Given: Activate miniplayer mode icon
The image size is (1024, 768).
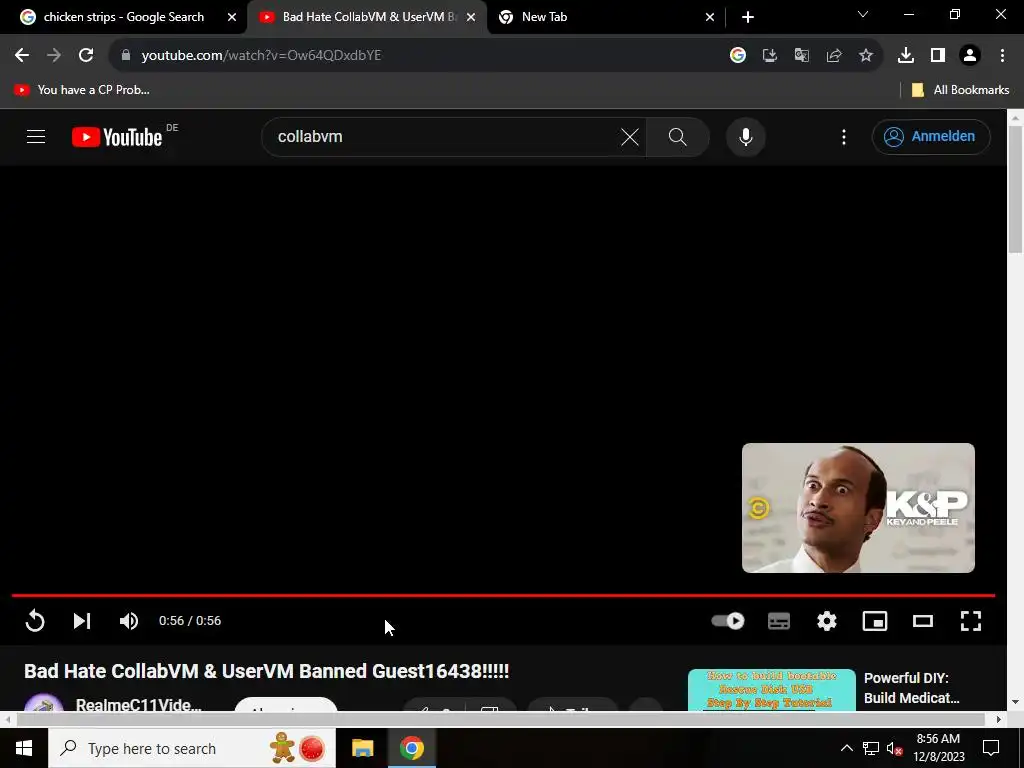Looking at the screenshot, I should point(874,621).
